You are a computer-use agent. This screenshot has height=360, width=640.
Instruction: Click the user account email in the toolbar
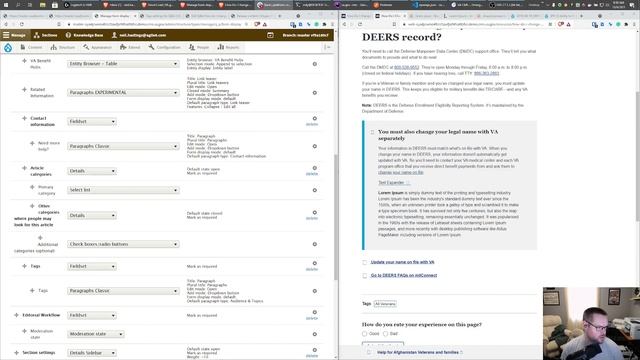pos(139,35)
